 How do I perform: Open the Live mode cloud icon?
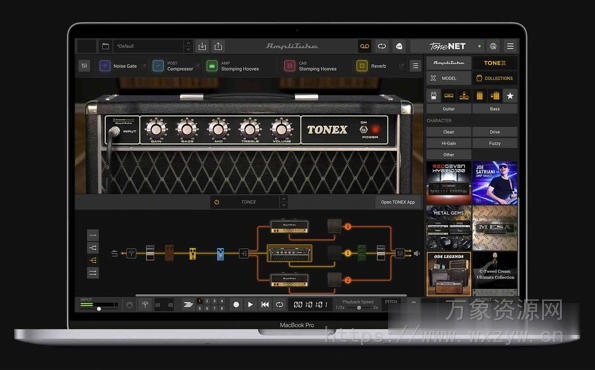click(399, 46)
